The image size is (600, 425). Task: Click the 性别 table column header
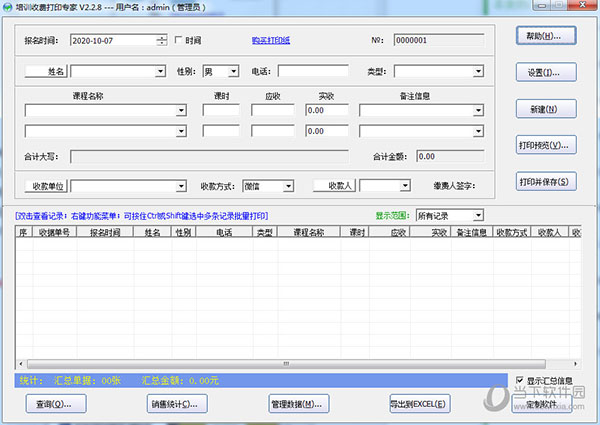[x=184, y=232]
